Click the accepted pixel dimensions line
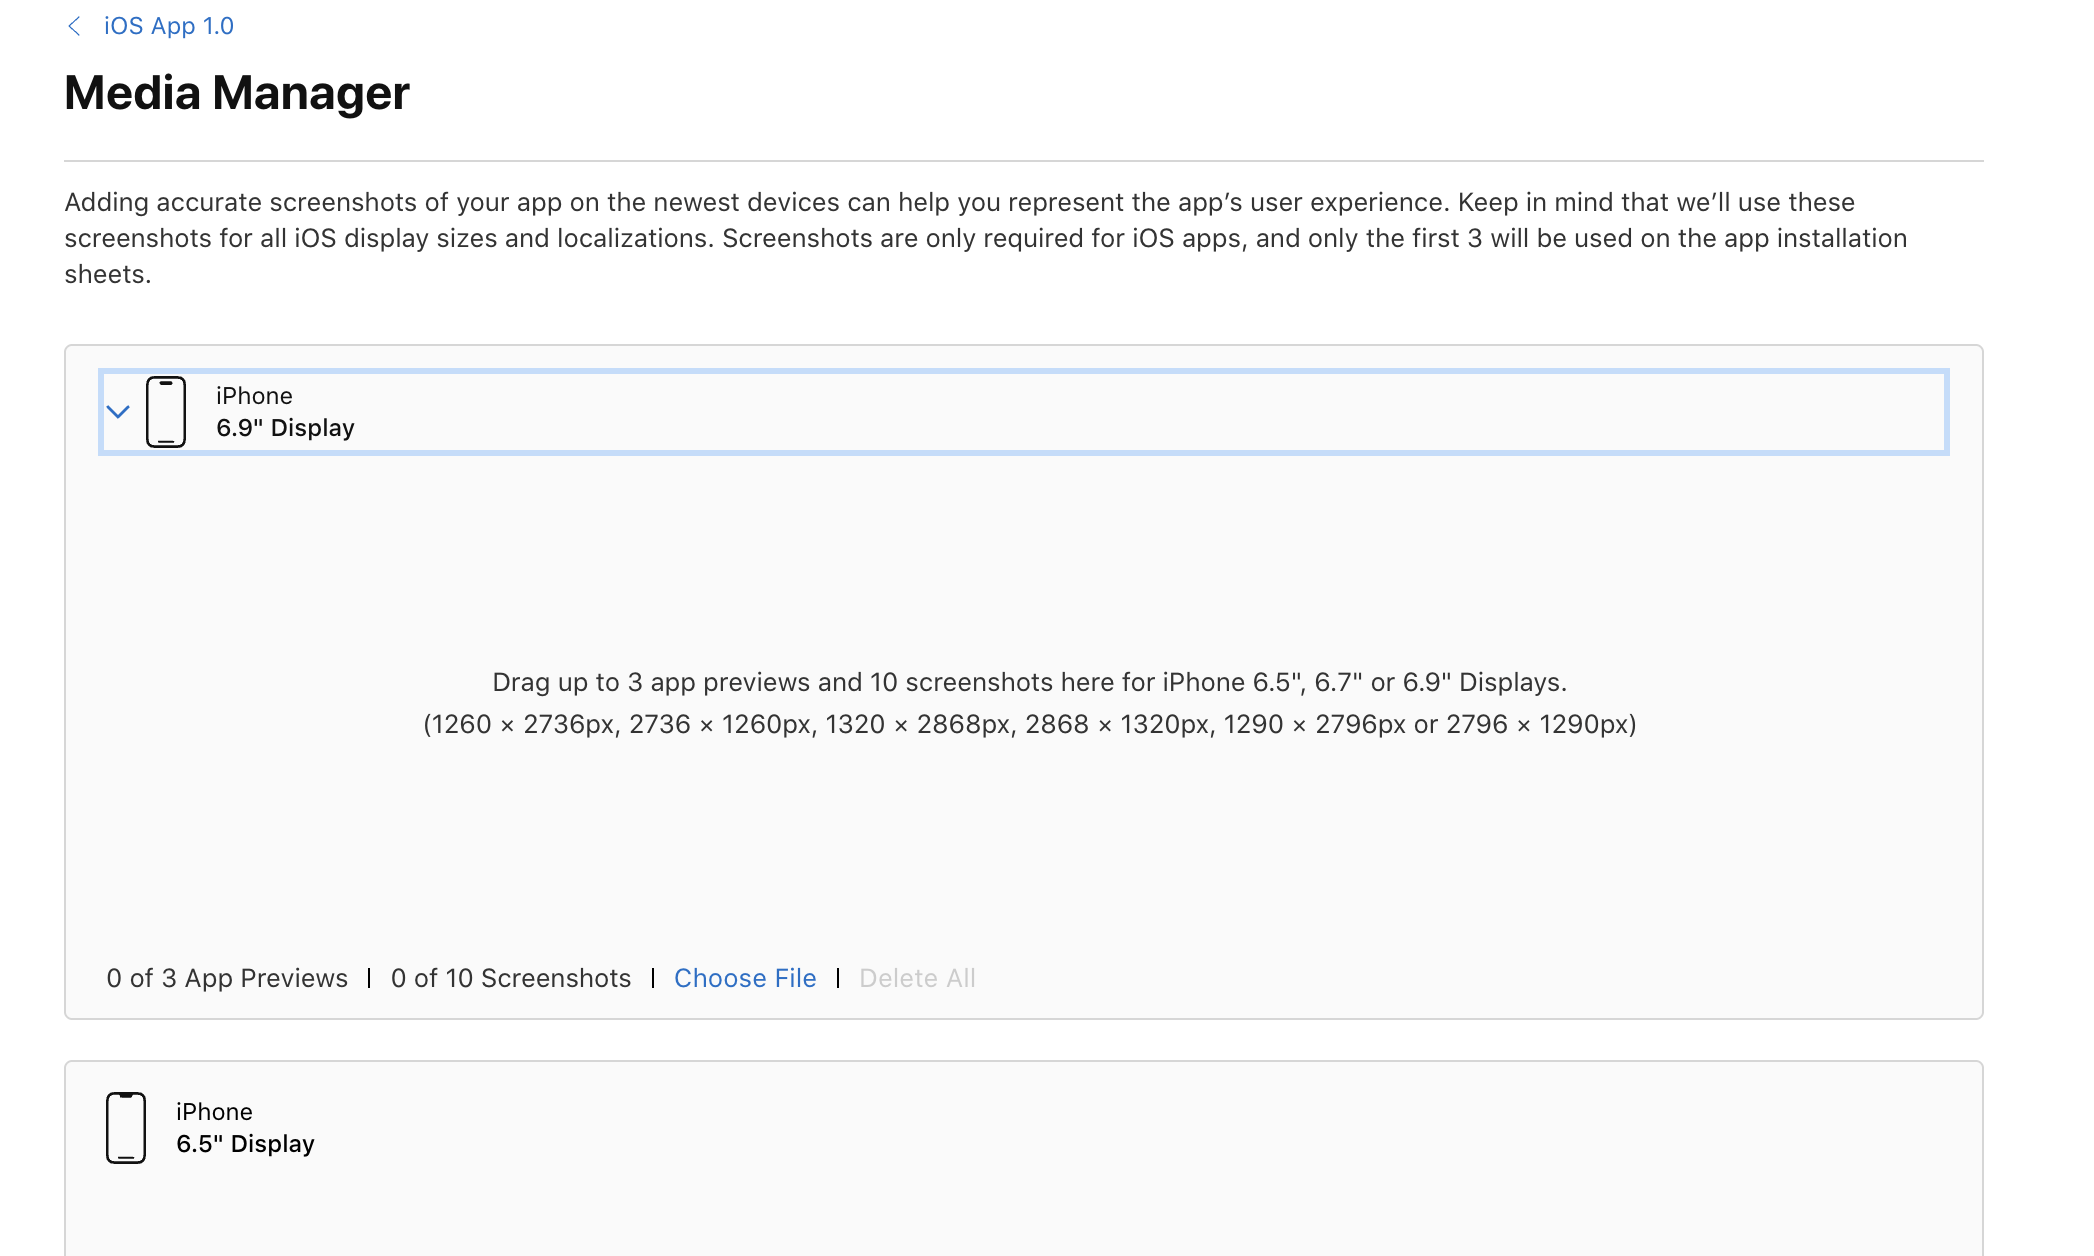Image resolution: width=2094 pixels, height=1256 pixels. [1029, 724]
